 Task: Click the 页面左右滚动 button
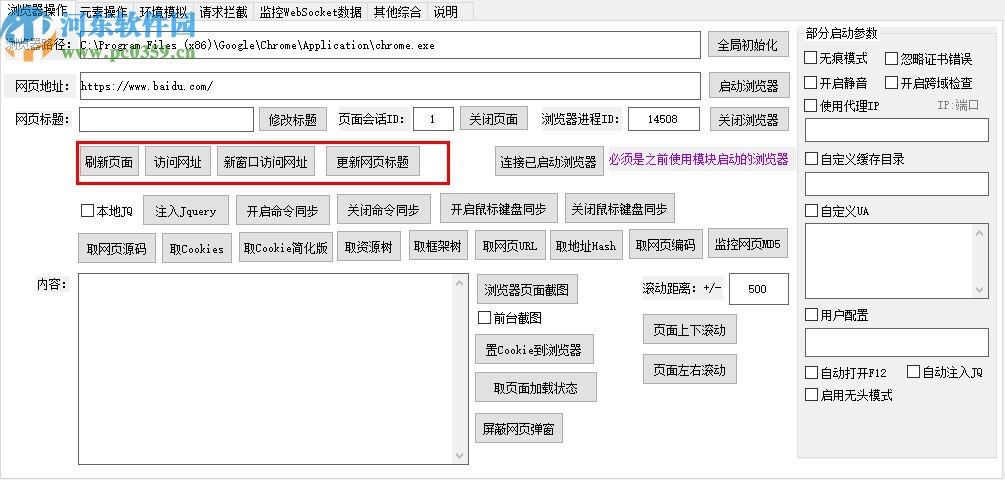[x=690, y=369]
